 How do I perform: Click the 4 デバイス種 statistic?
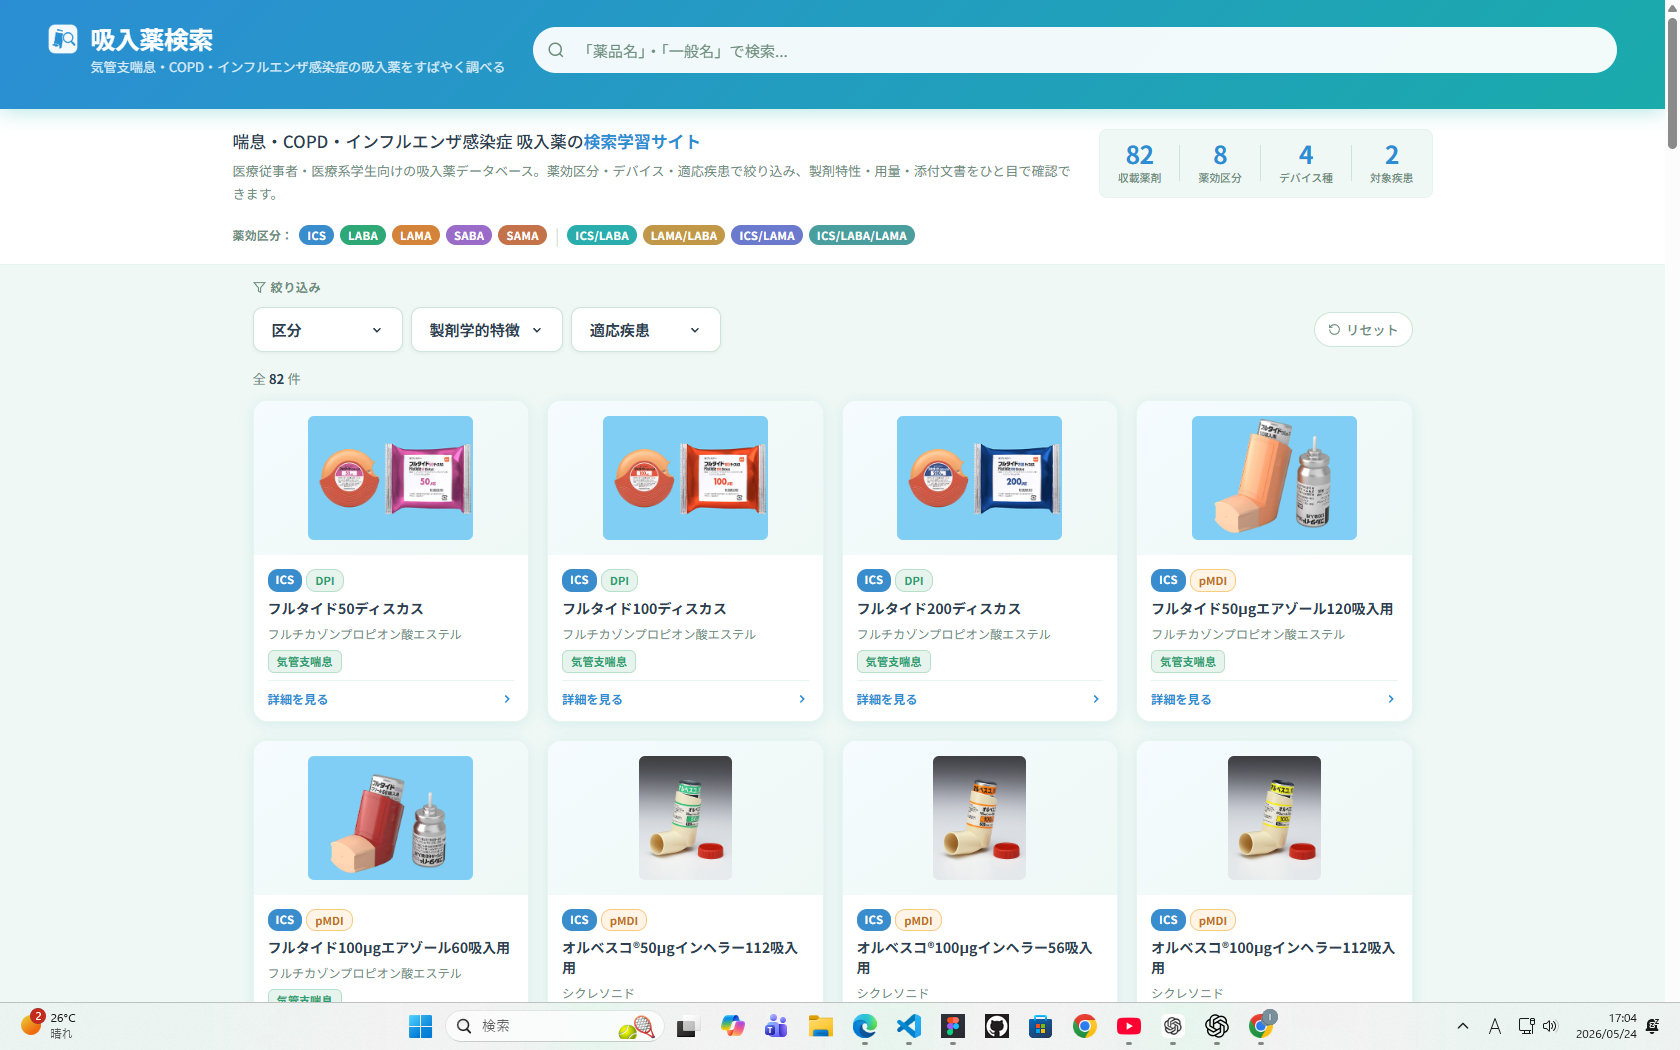click(x=1306, y=163)
